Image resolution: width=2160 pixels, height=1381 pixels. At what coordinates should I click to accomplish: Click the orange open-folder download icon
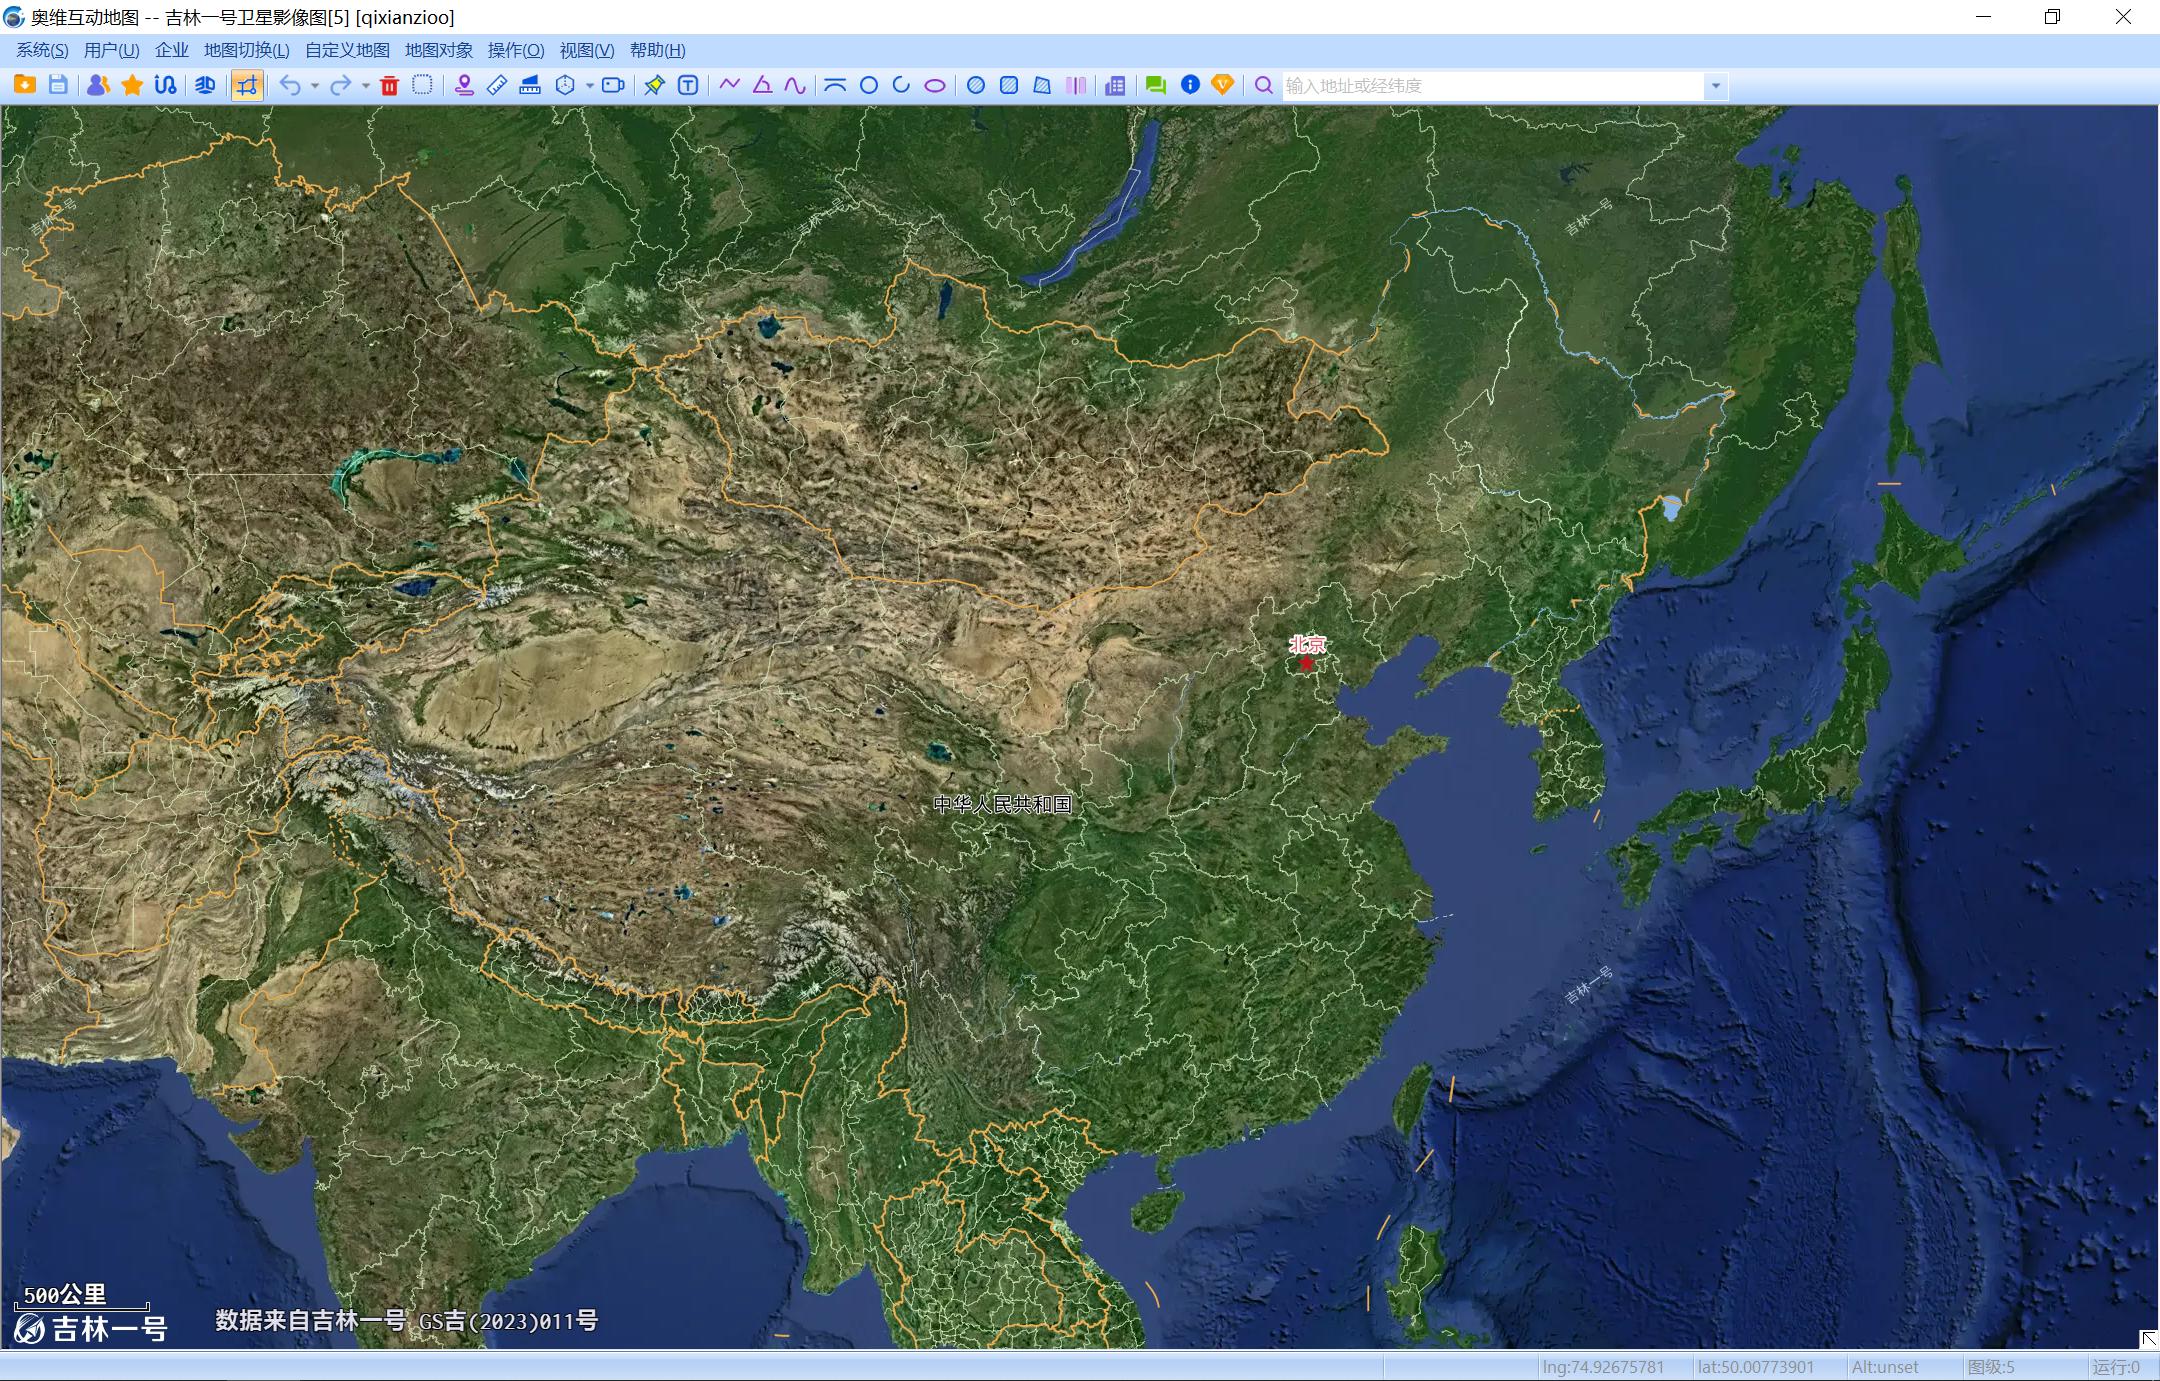click(x=25, y=85)
